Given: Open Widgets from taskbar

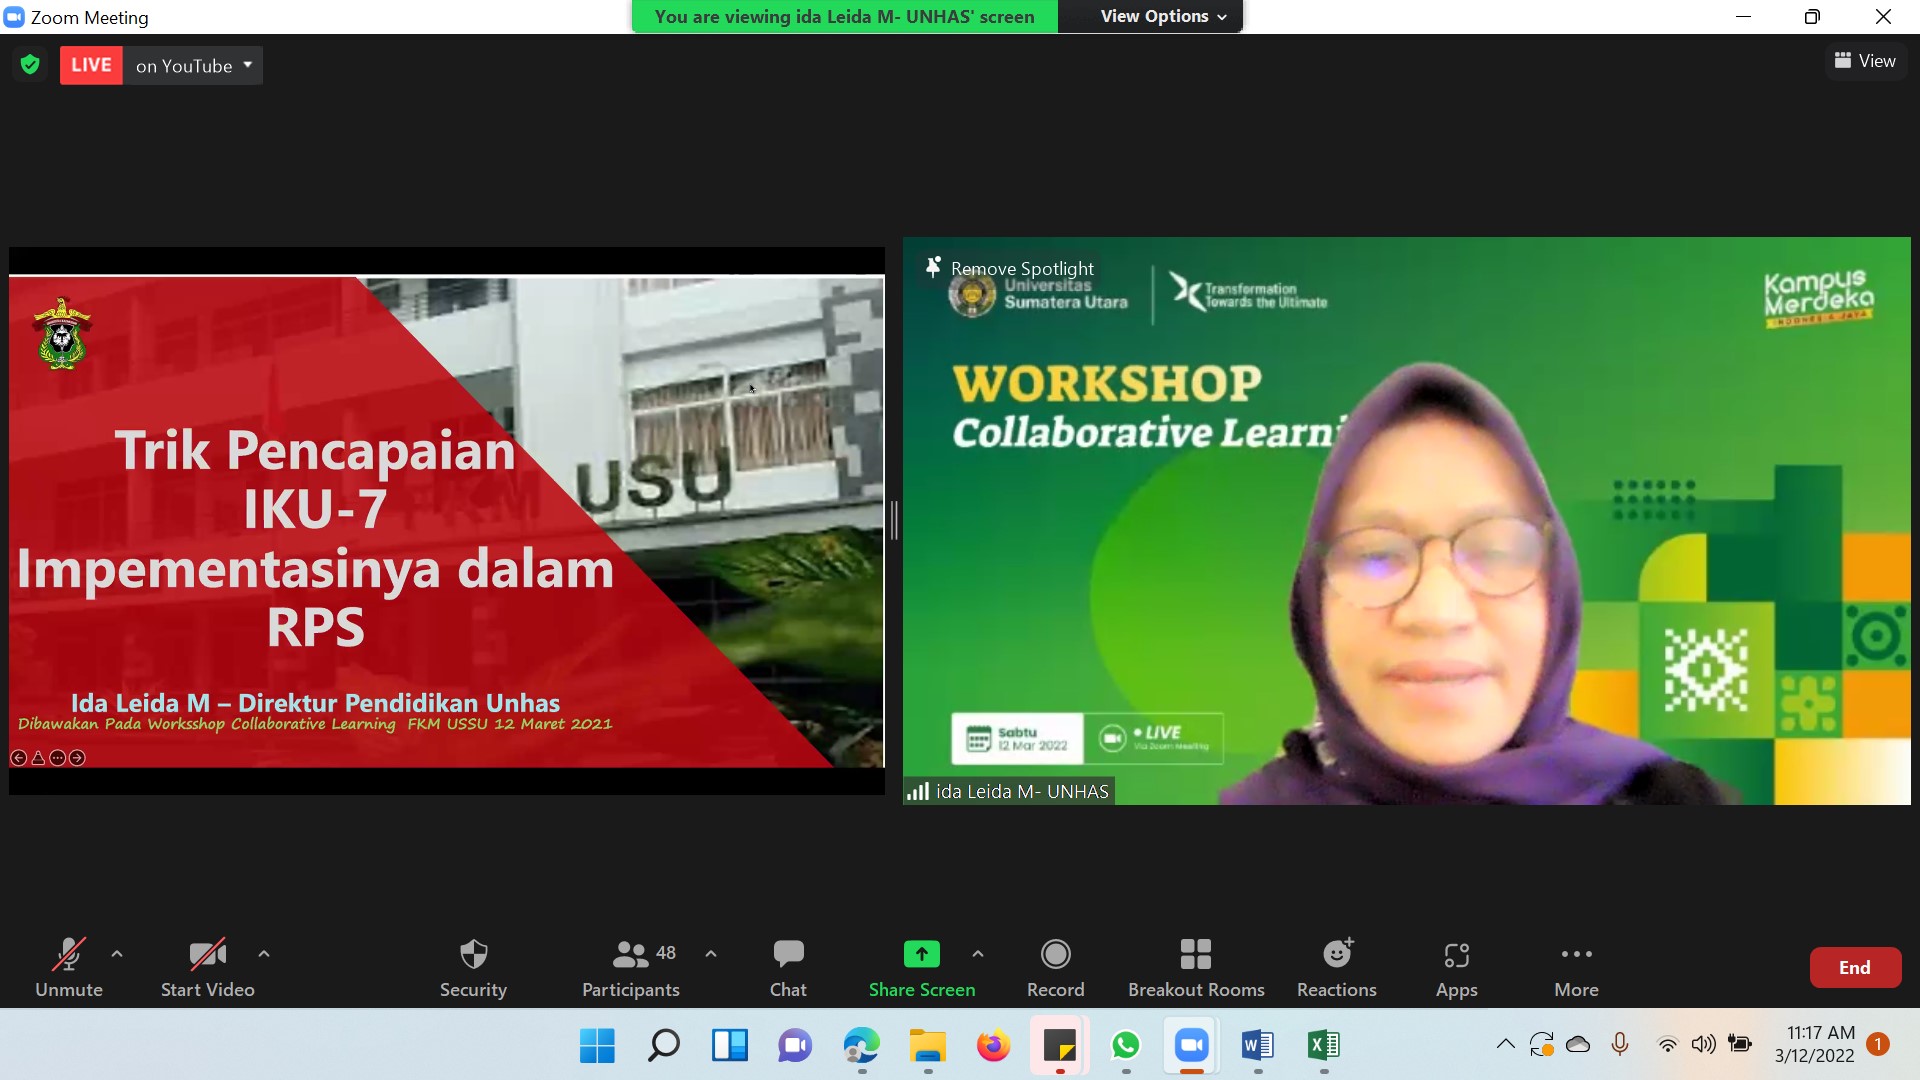Looking at the screenshot, I should tap(729, 1046).
